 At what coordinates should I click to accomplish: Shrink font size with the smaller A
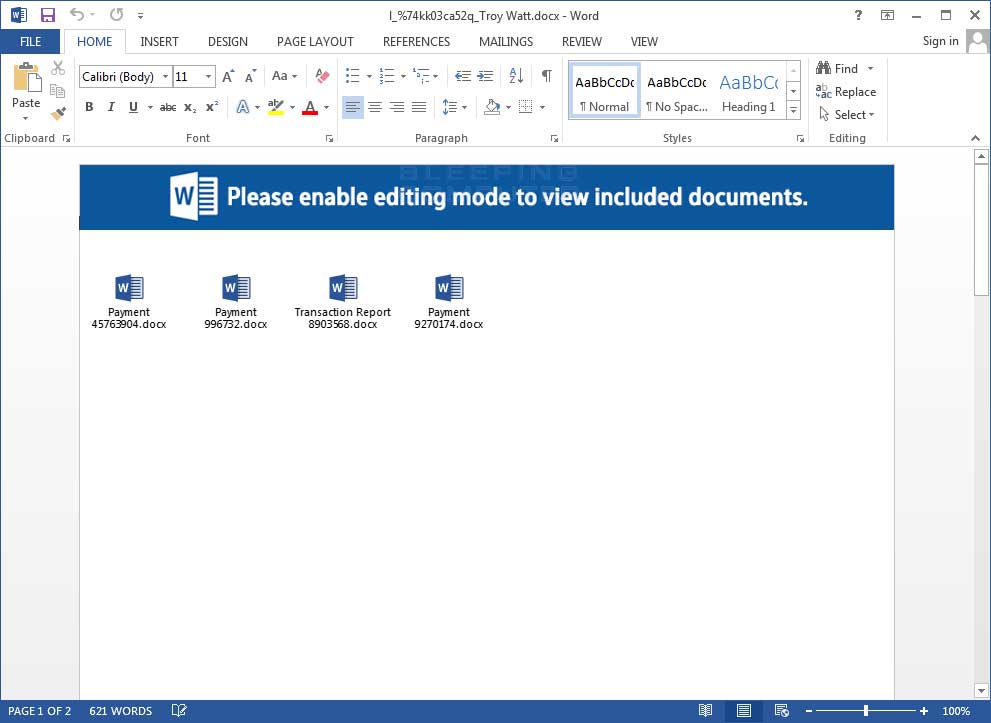click(251, 76)
